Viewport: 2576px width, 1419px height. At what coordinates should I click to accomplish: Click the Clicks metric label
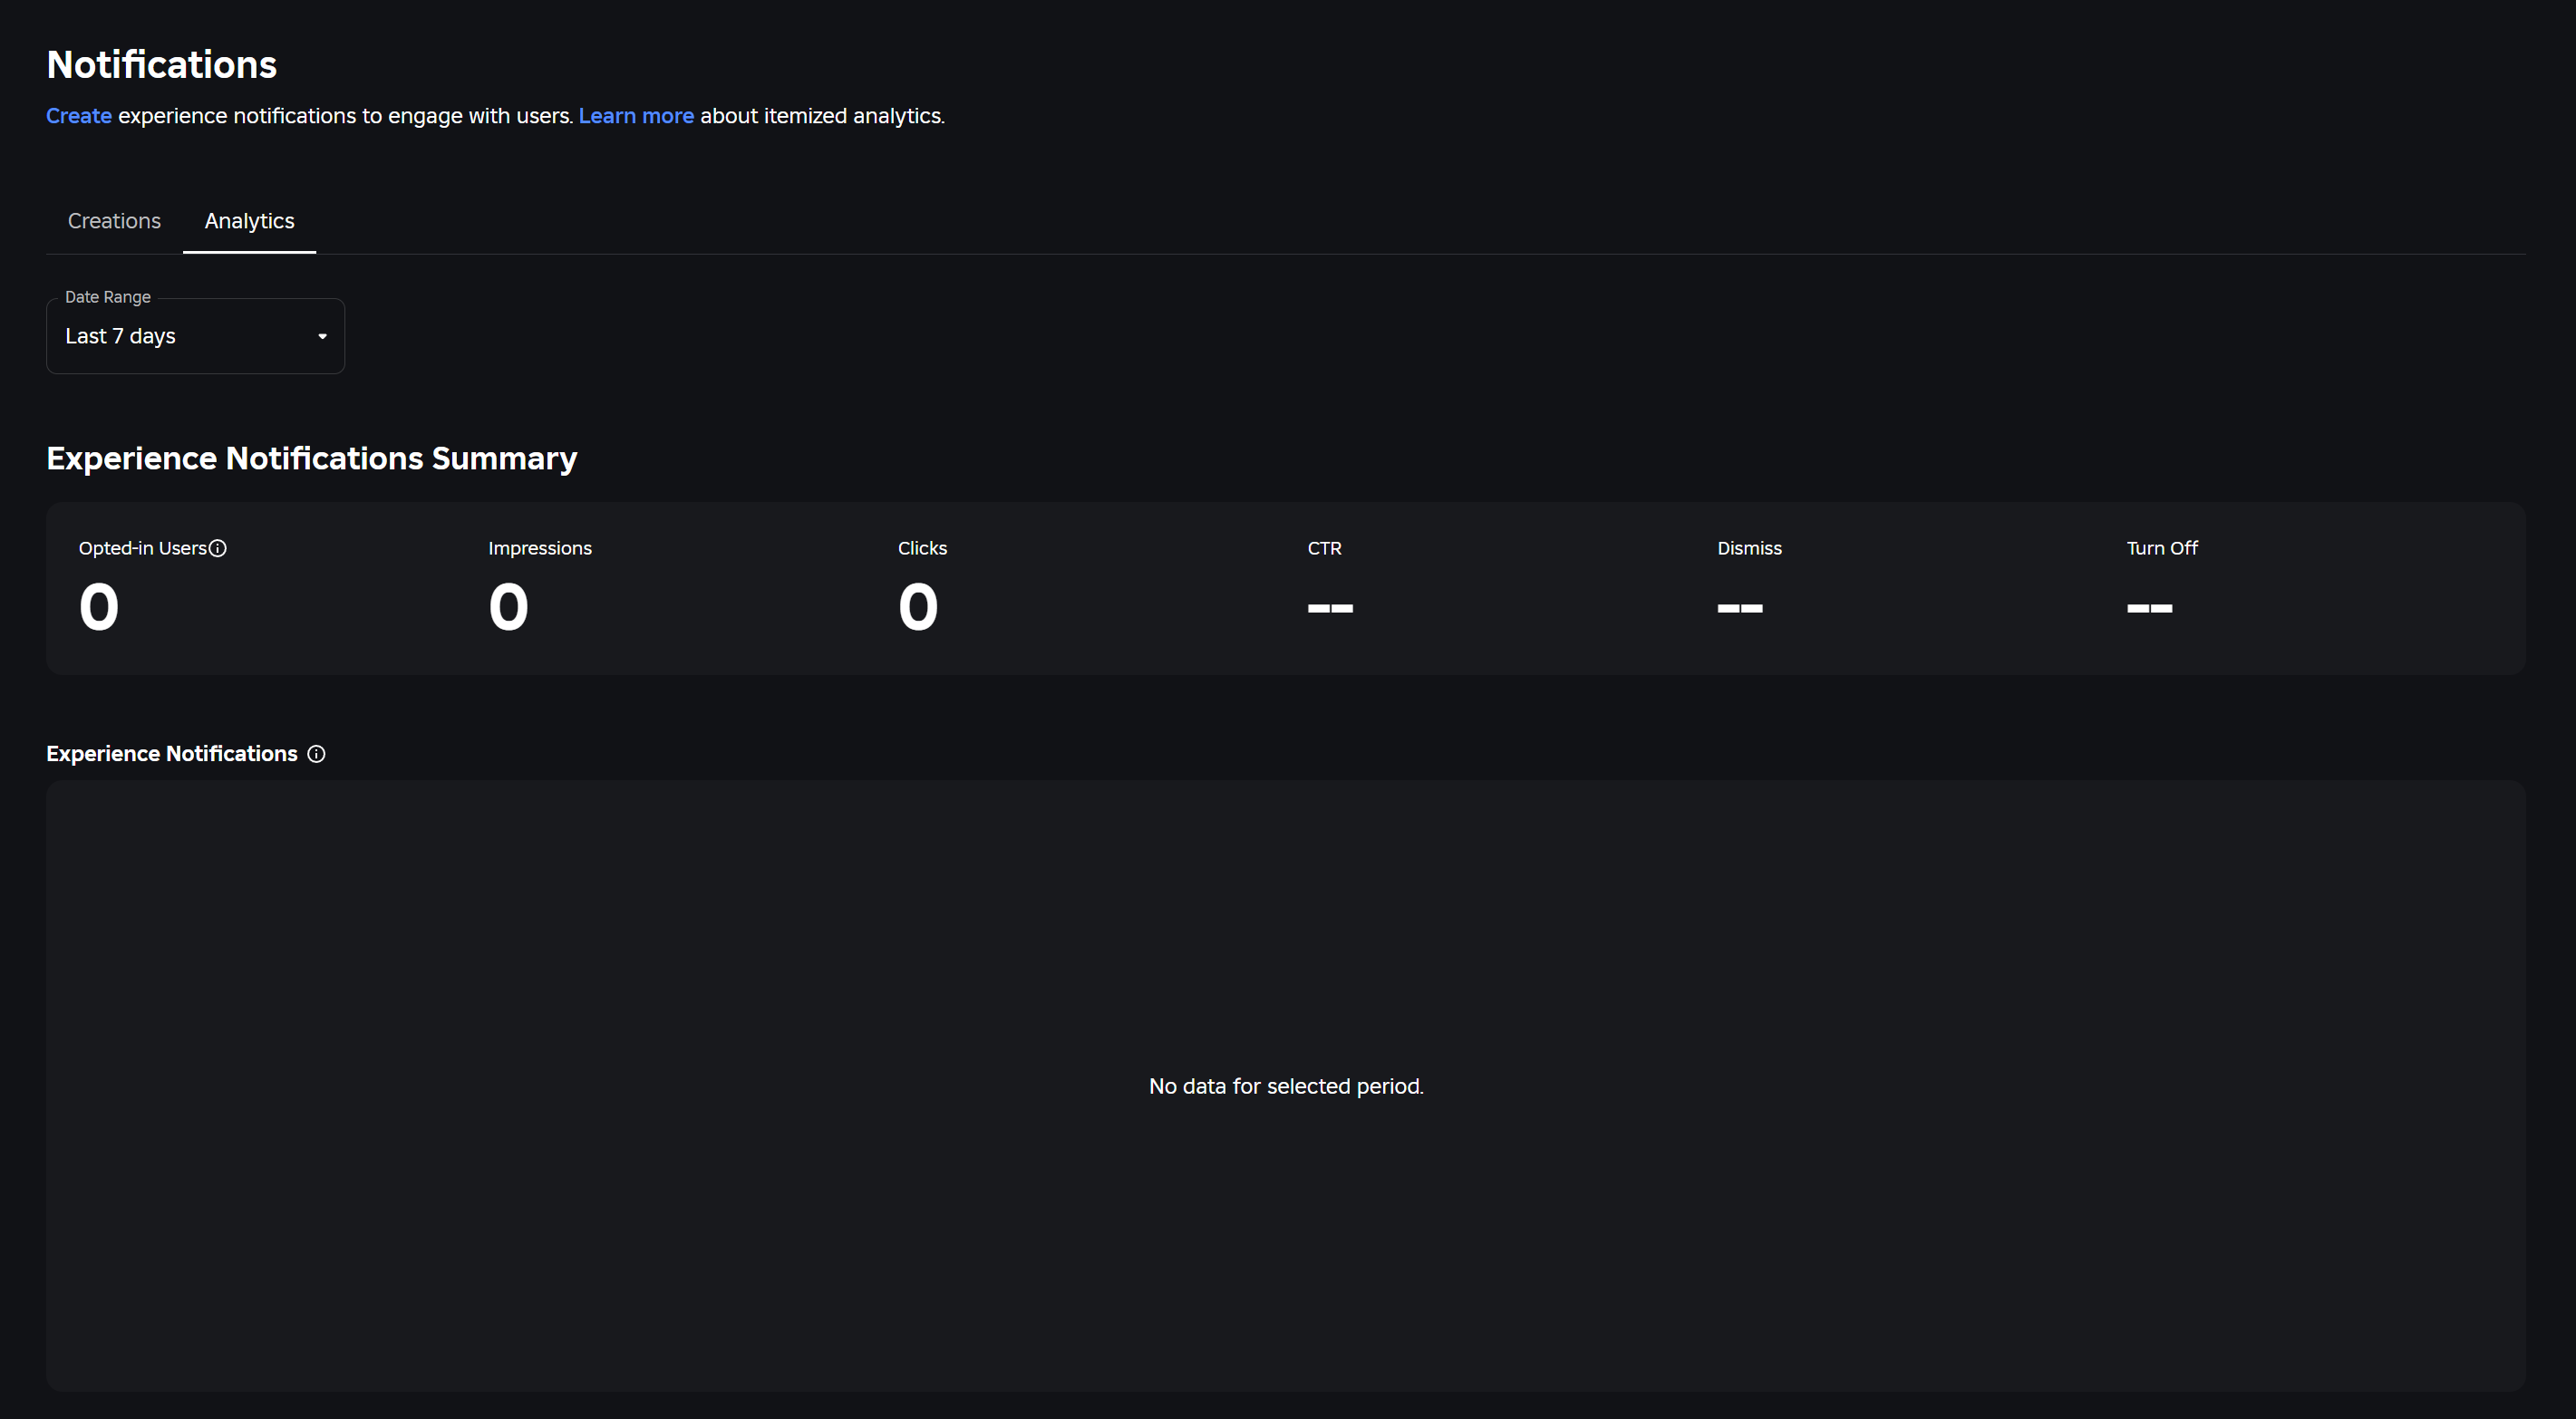click(x=922, y=548)
